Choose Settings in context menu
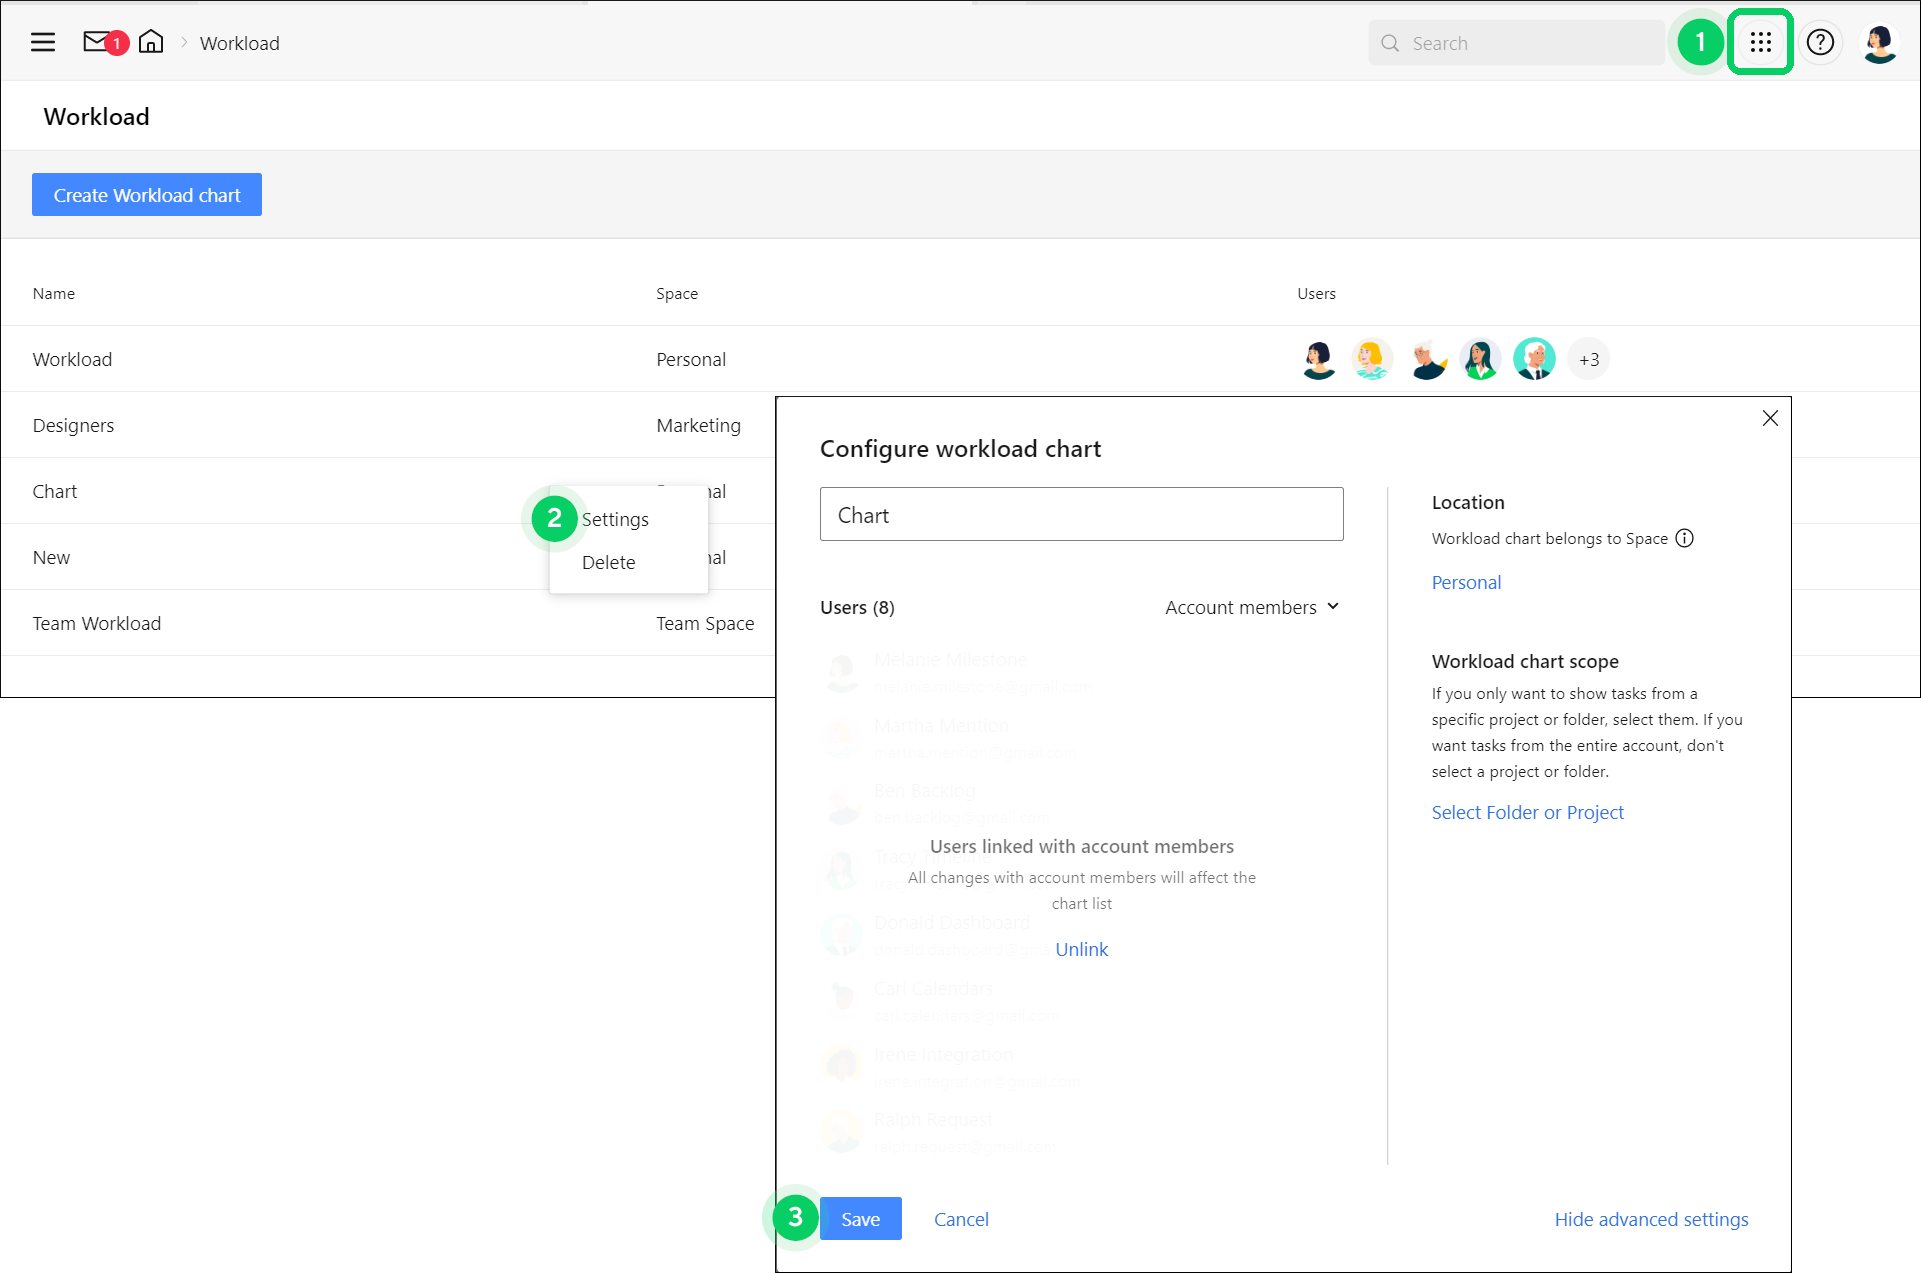 pos(615,519)
